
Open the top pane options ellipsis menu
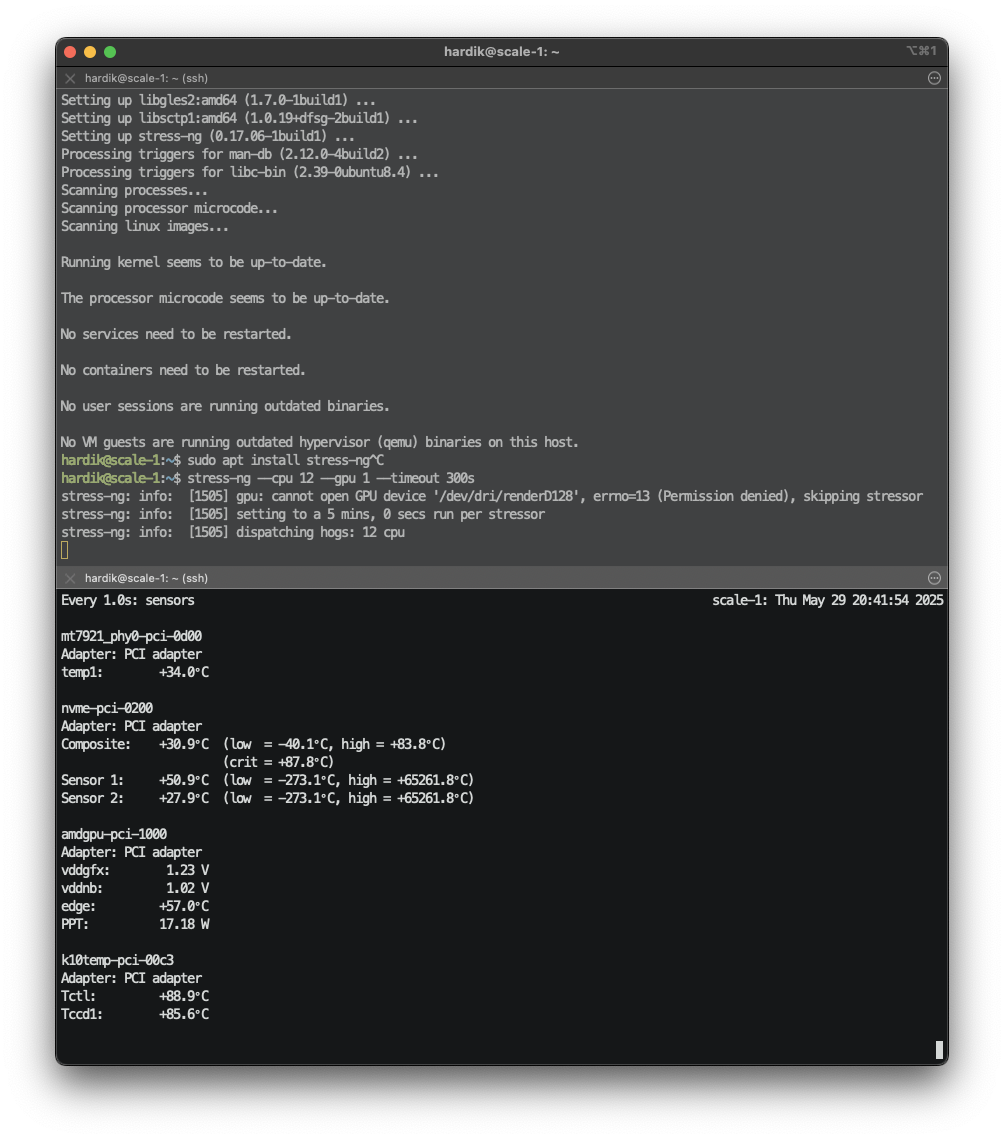934,78
